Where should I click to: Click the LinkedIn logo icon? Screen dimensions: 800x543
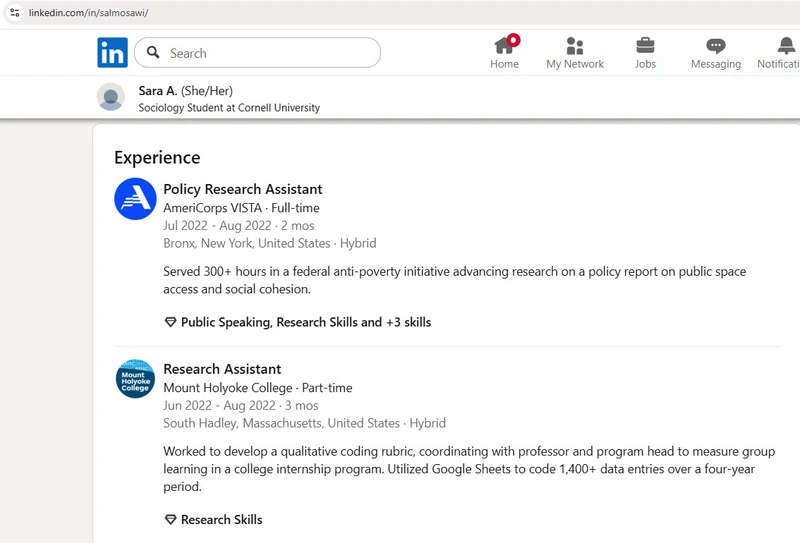coord(112,53)
